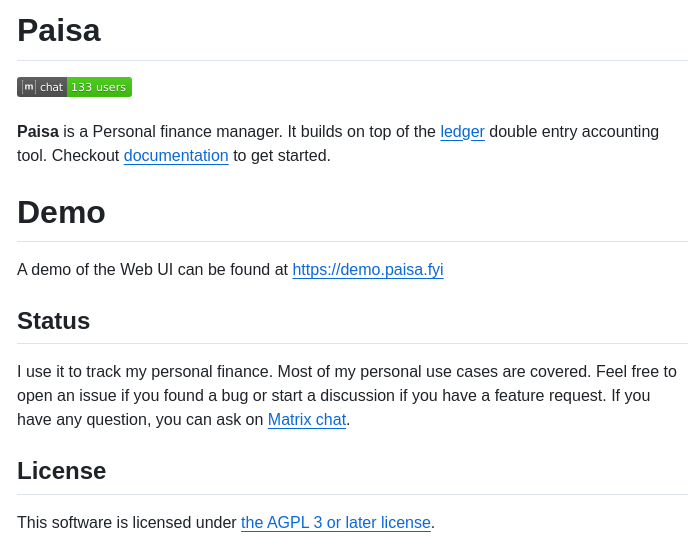Click the "Status" section heading

point(54,321)
